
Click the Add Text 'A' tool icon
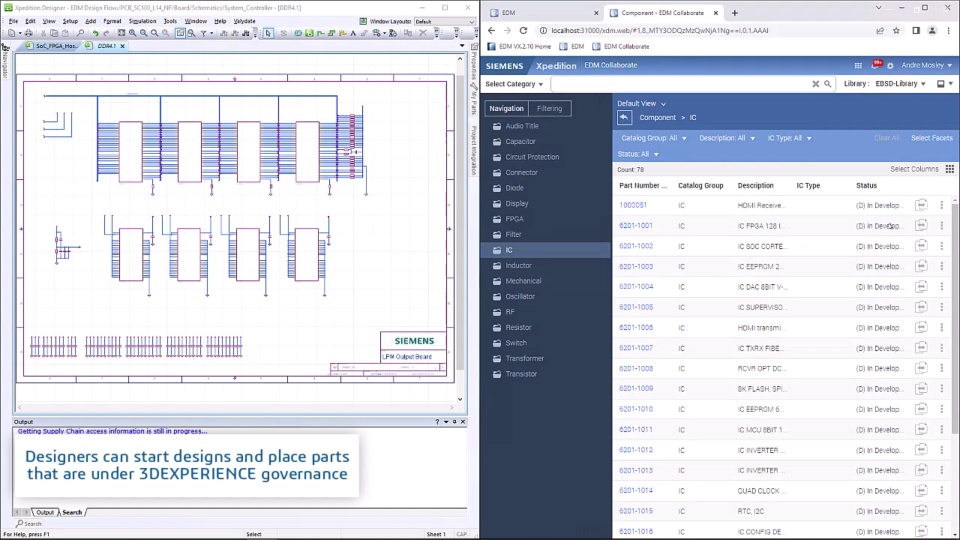coord(353,33)
